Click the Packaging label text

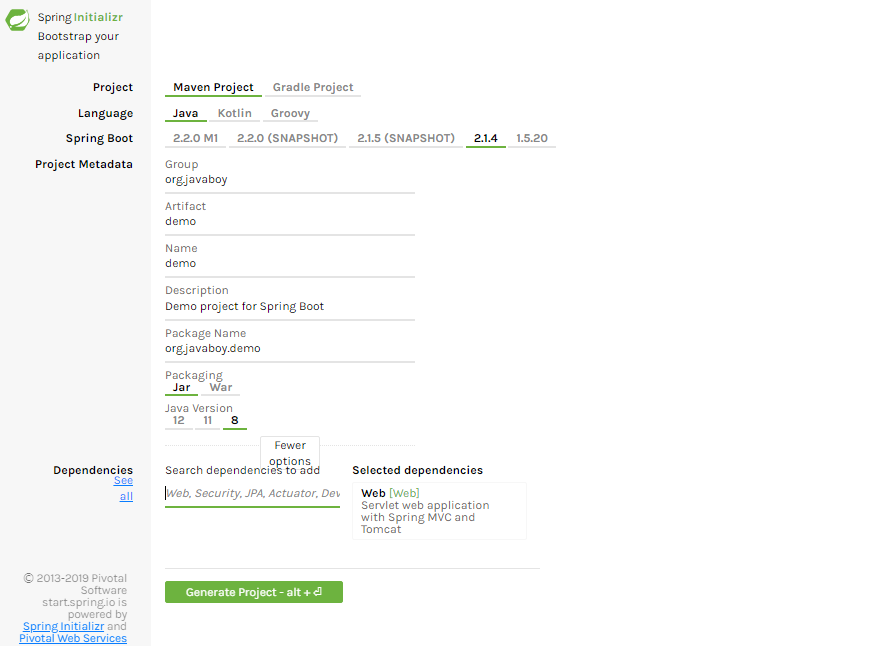pyautogui.click(x=193, y=375)
